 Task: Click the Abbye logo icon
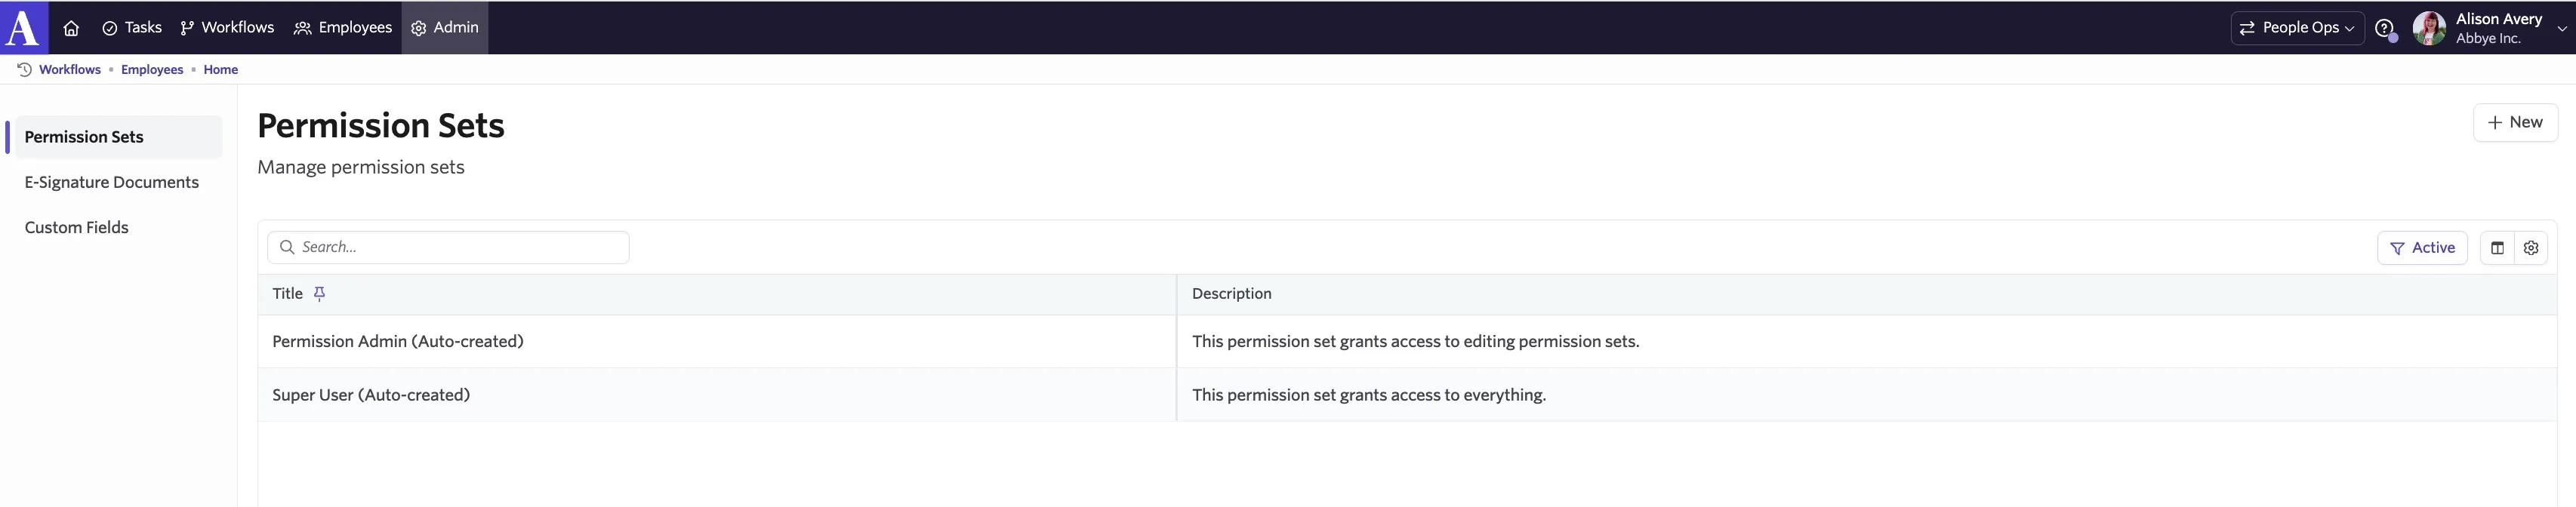23,27
